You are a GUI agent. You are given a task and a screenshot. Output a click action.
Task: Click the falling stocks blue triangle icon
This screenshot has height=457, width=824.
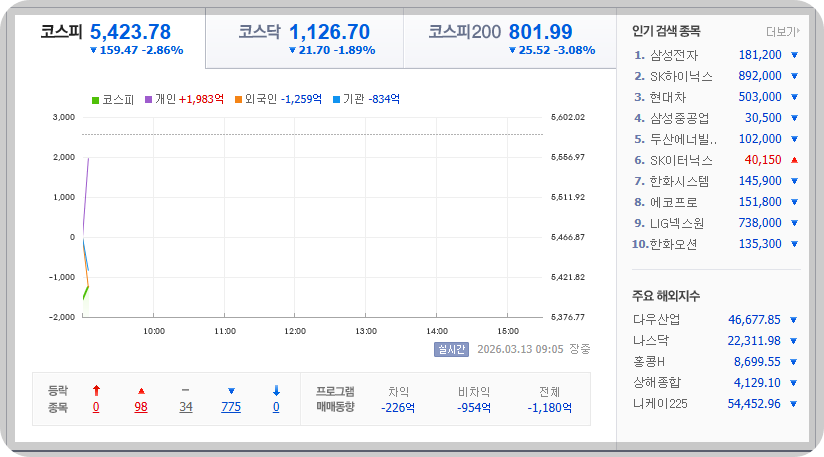point(231,391)
